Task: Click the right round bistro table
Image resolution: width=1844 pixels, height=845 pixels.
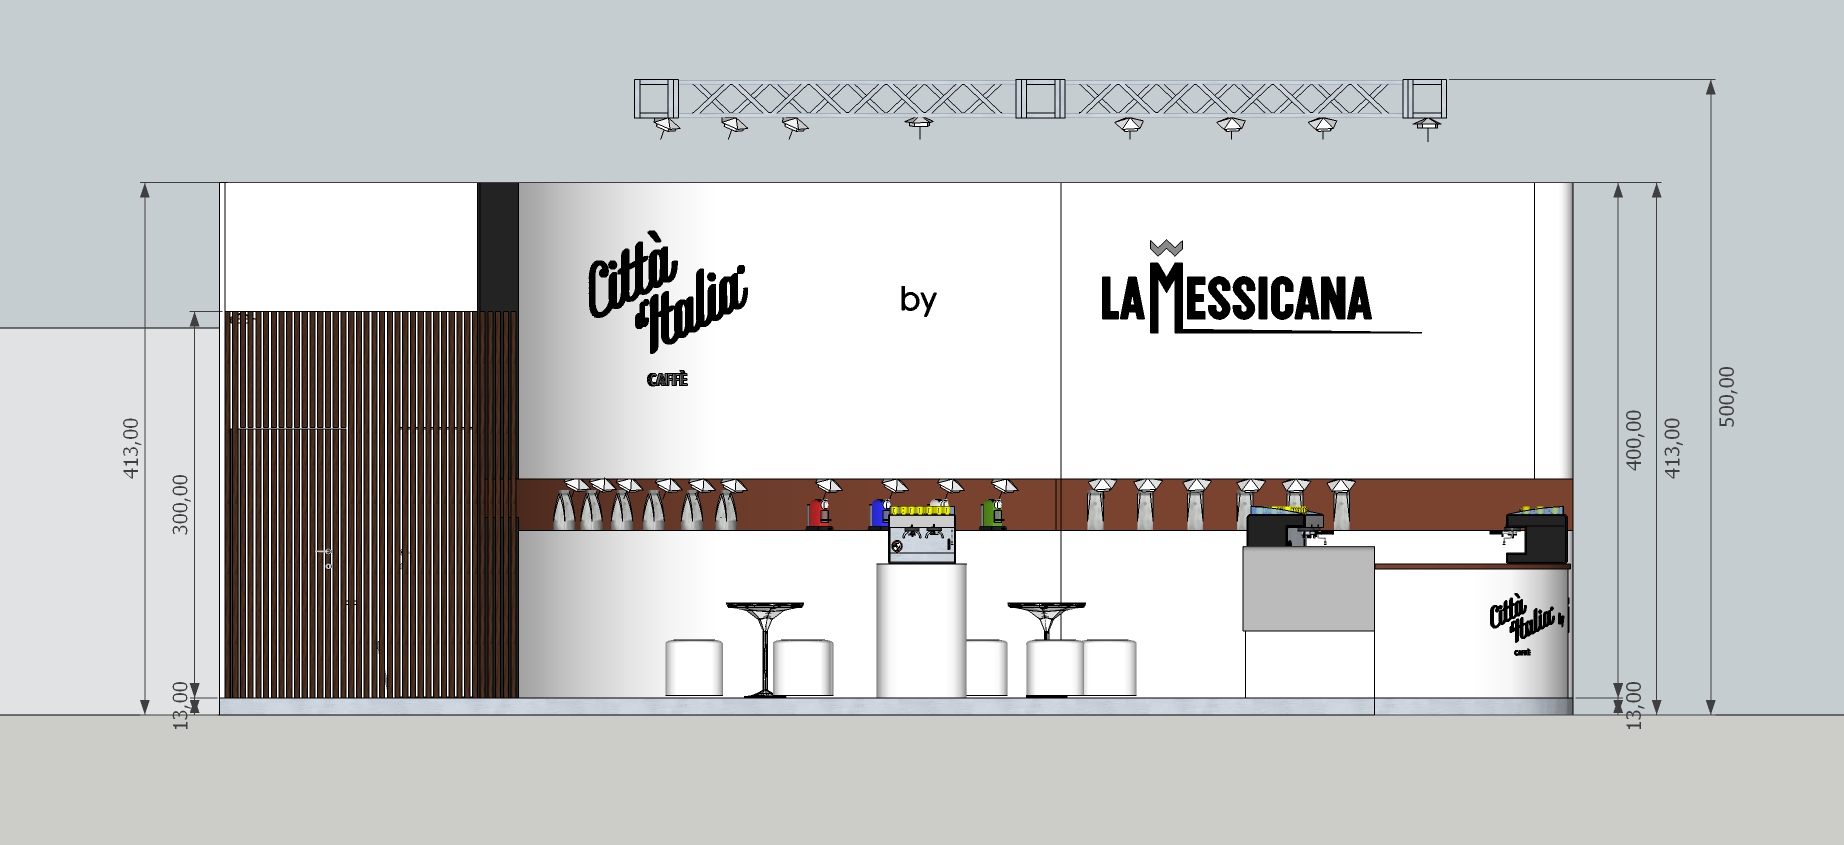Action: pos(1047,649)
